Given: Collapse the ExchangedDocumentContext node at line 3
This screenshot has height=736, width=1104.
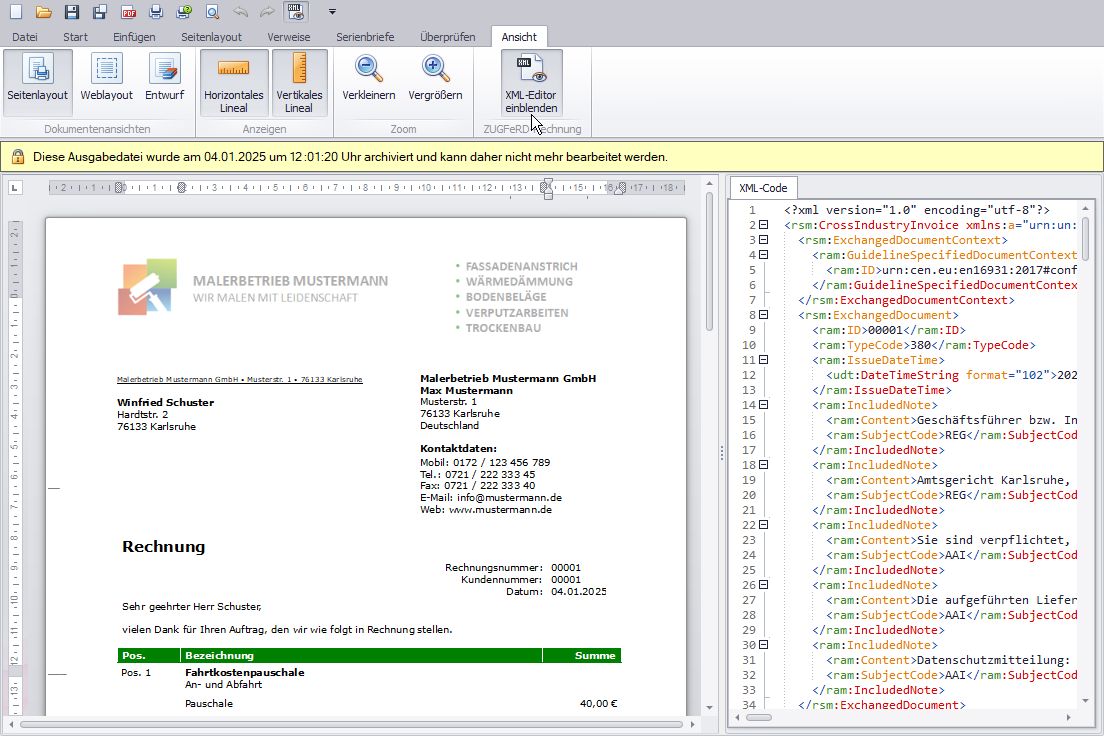Looking at the screenshot, I should pyautogui.click(x=763, y=239).
